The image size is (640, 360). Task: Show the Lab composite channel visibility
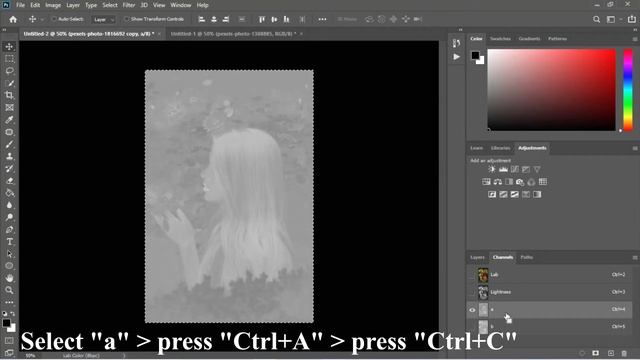pos(472,275)
